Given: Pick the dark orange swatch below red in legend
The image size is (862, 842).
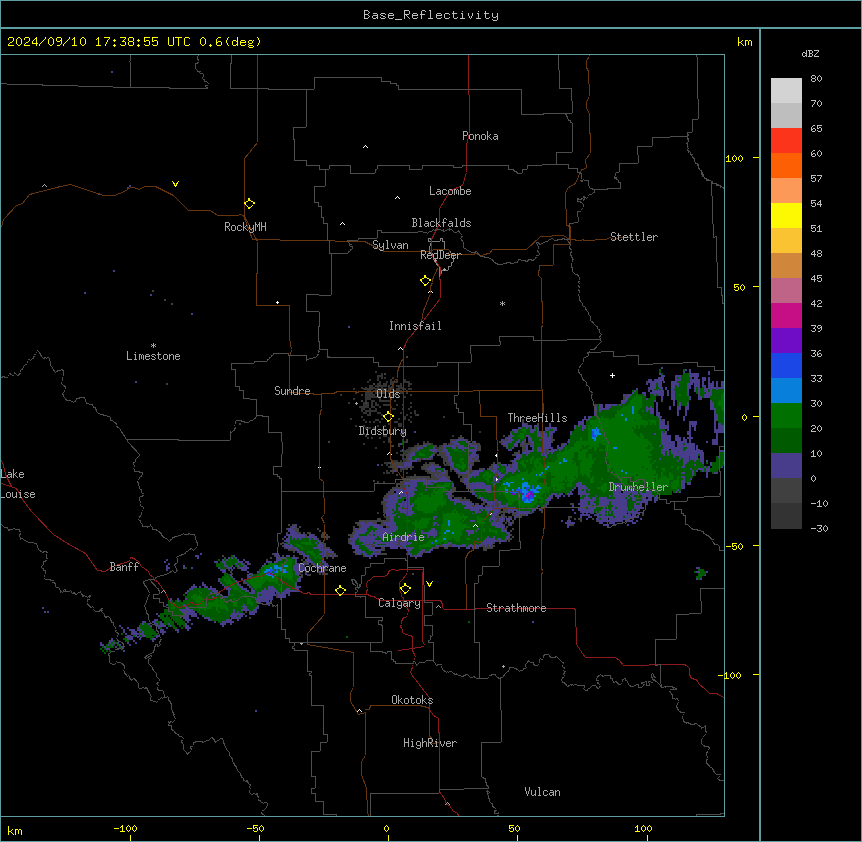Looking at the screenshot, I should click(786, 165).
